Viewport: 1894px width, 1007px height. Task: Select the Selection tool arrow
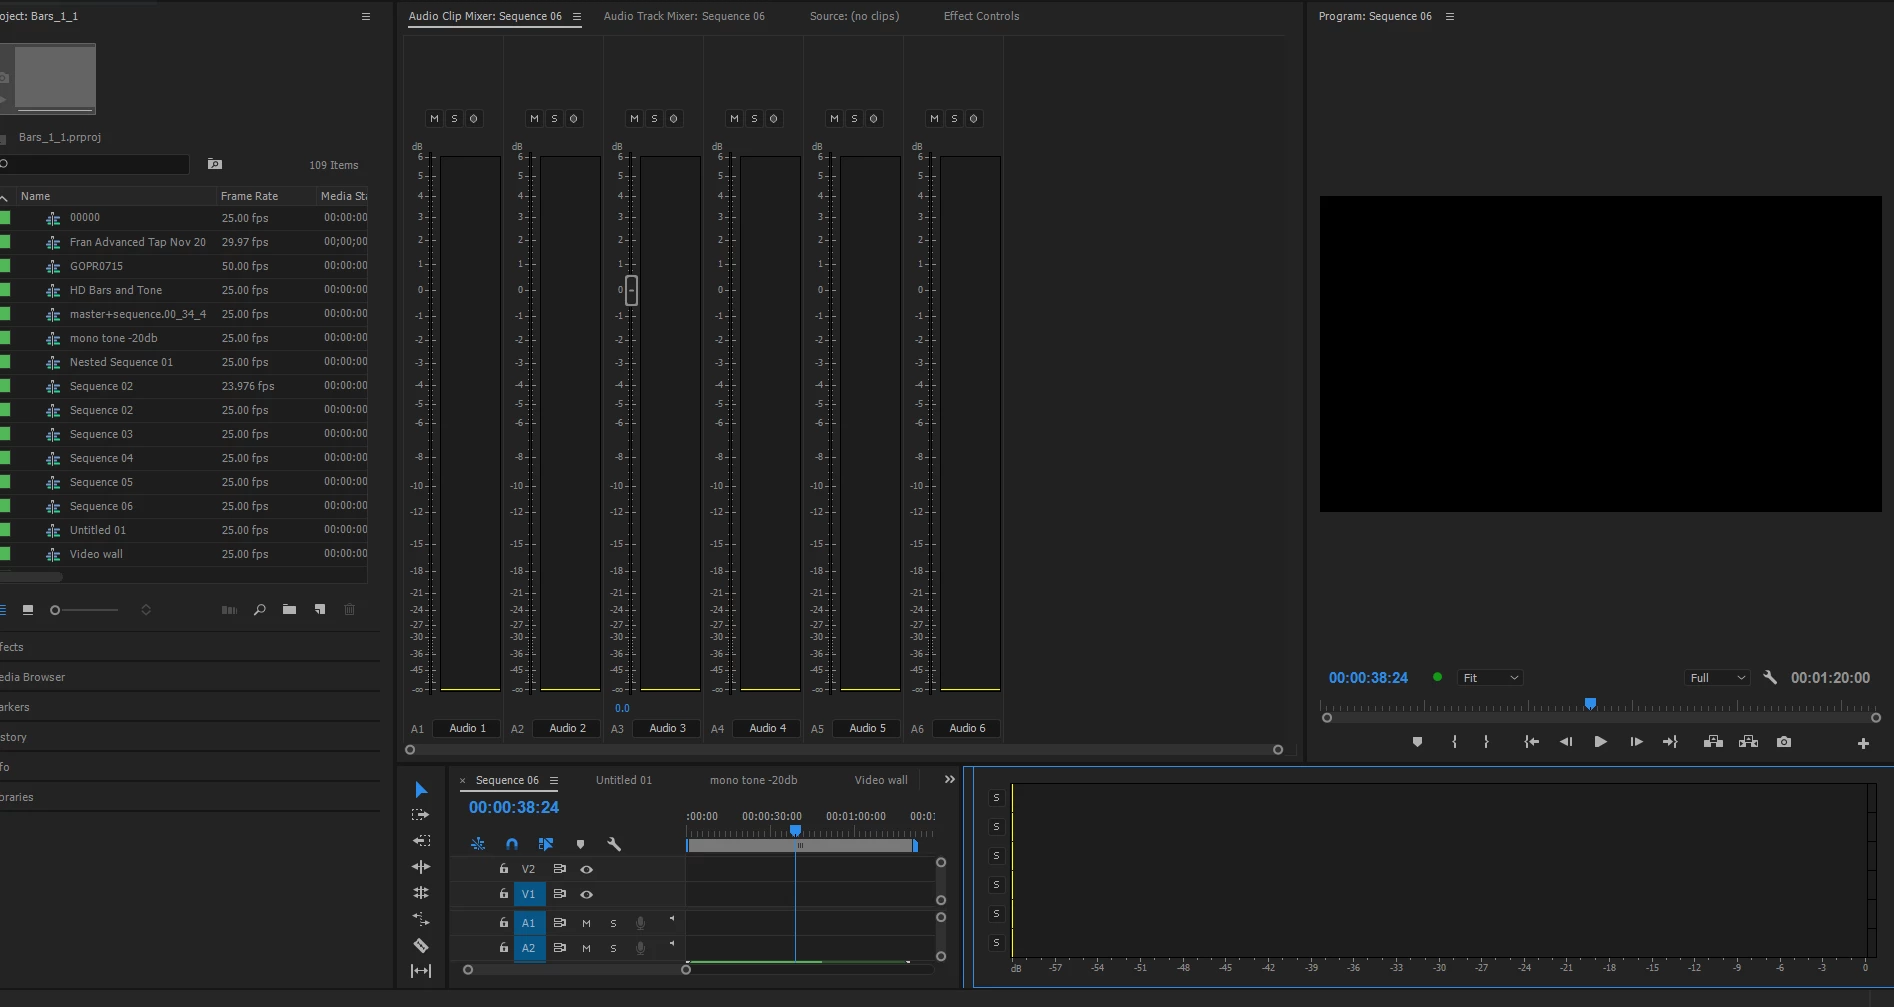coord(421,790)
